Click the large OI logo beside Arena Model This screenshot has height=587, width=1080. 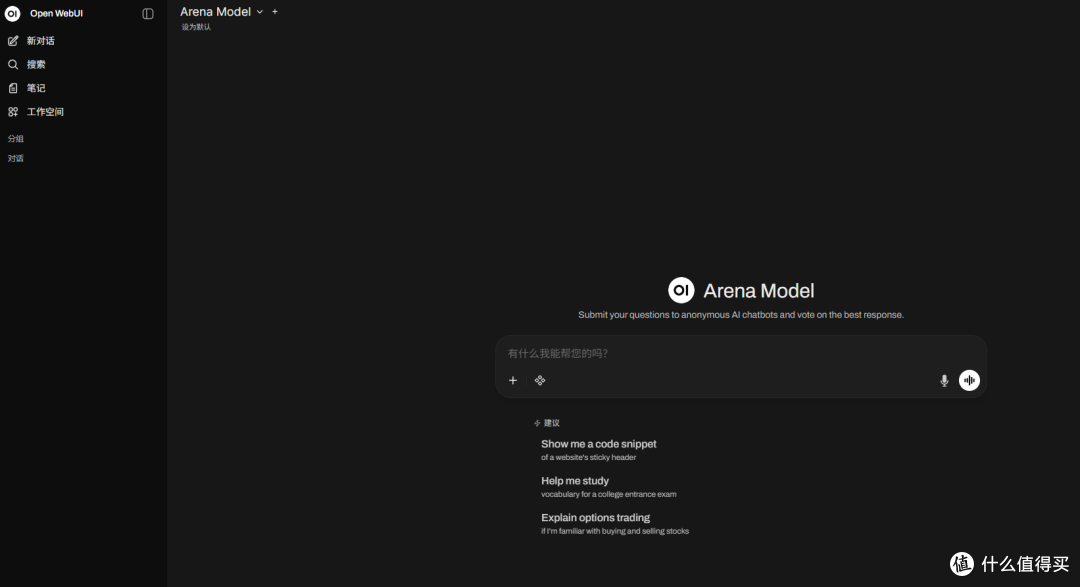(x=681, y=290)
